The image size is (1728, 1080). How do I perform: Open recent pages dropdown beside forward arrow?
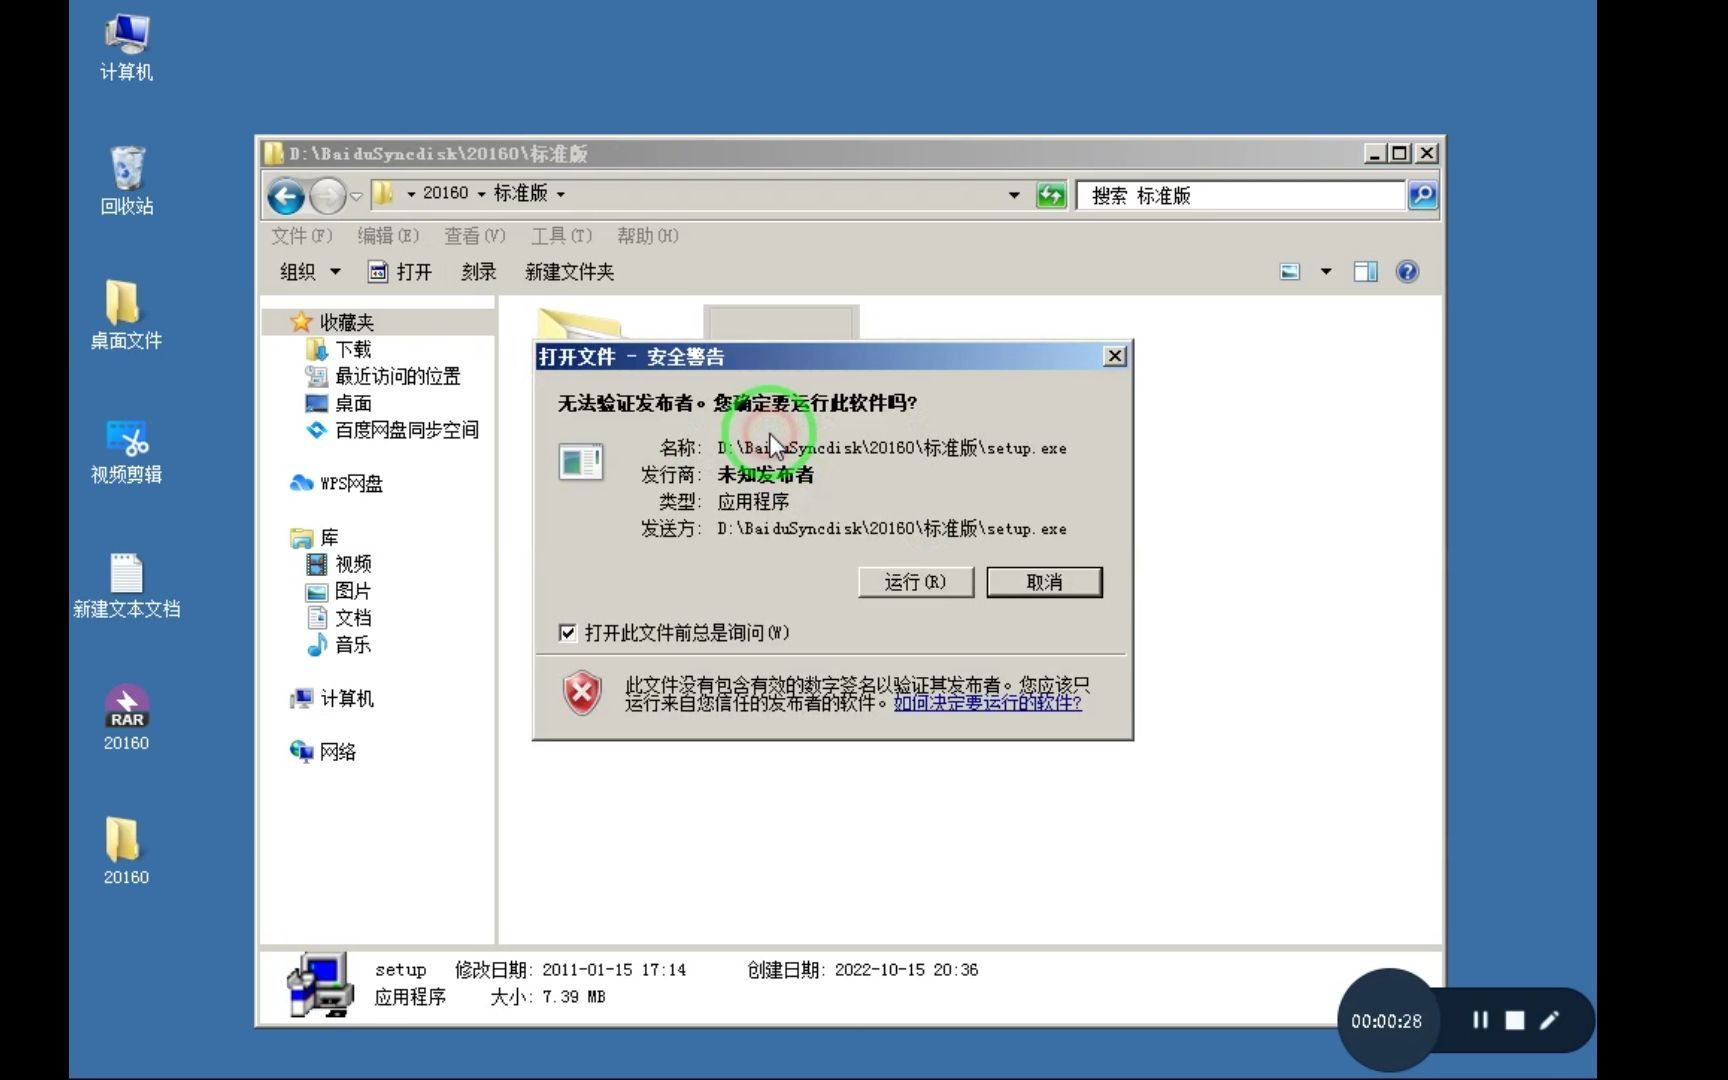[356, 195]
